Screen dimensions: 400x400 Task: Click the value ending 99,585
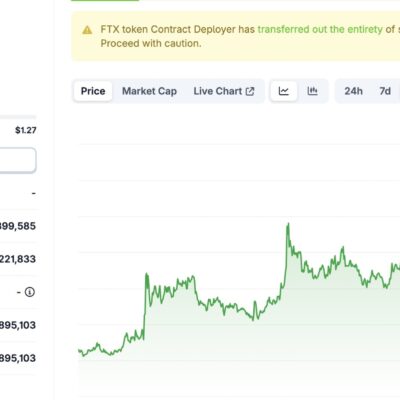tap(18, 226)
